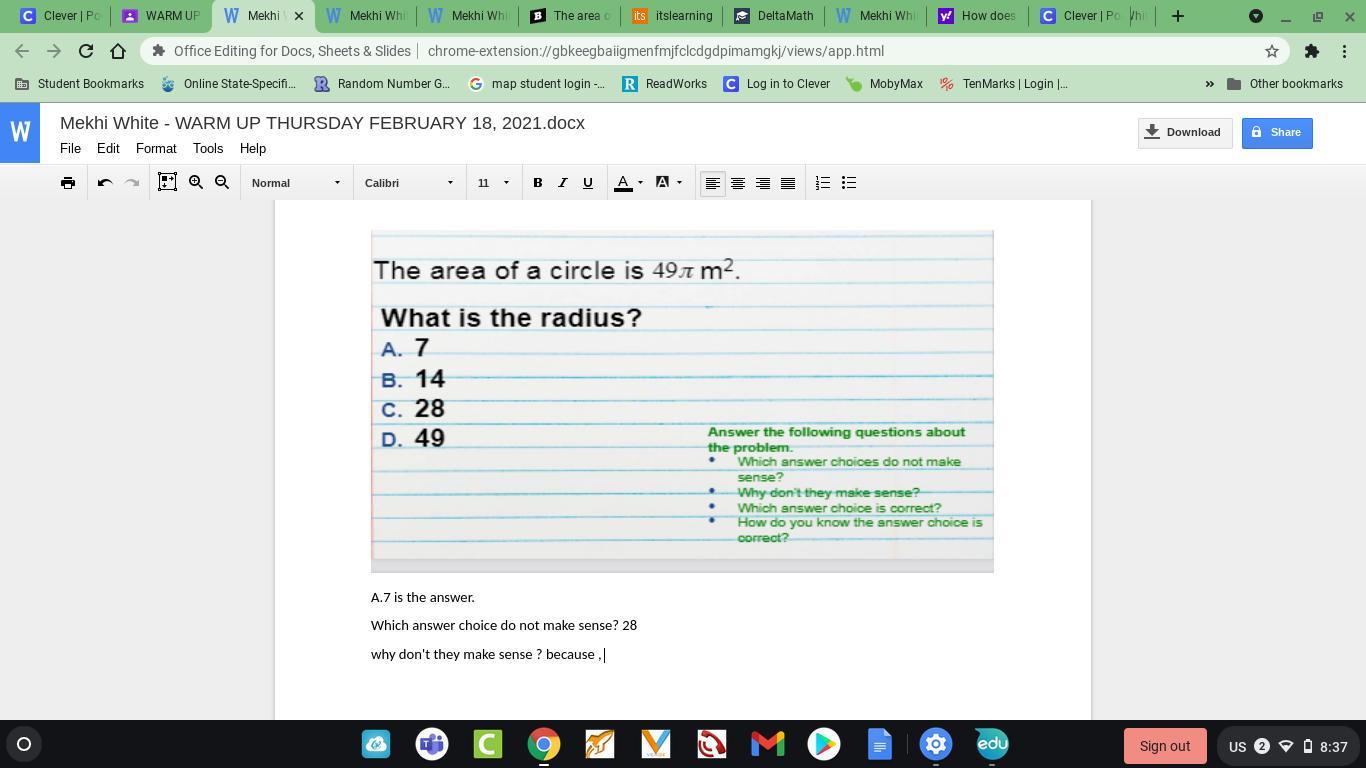Open Gmail from the shelf
The image size is (1366, 768).
[768, 744]
